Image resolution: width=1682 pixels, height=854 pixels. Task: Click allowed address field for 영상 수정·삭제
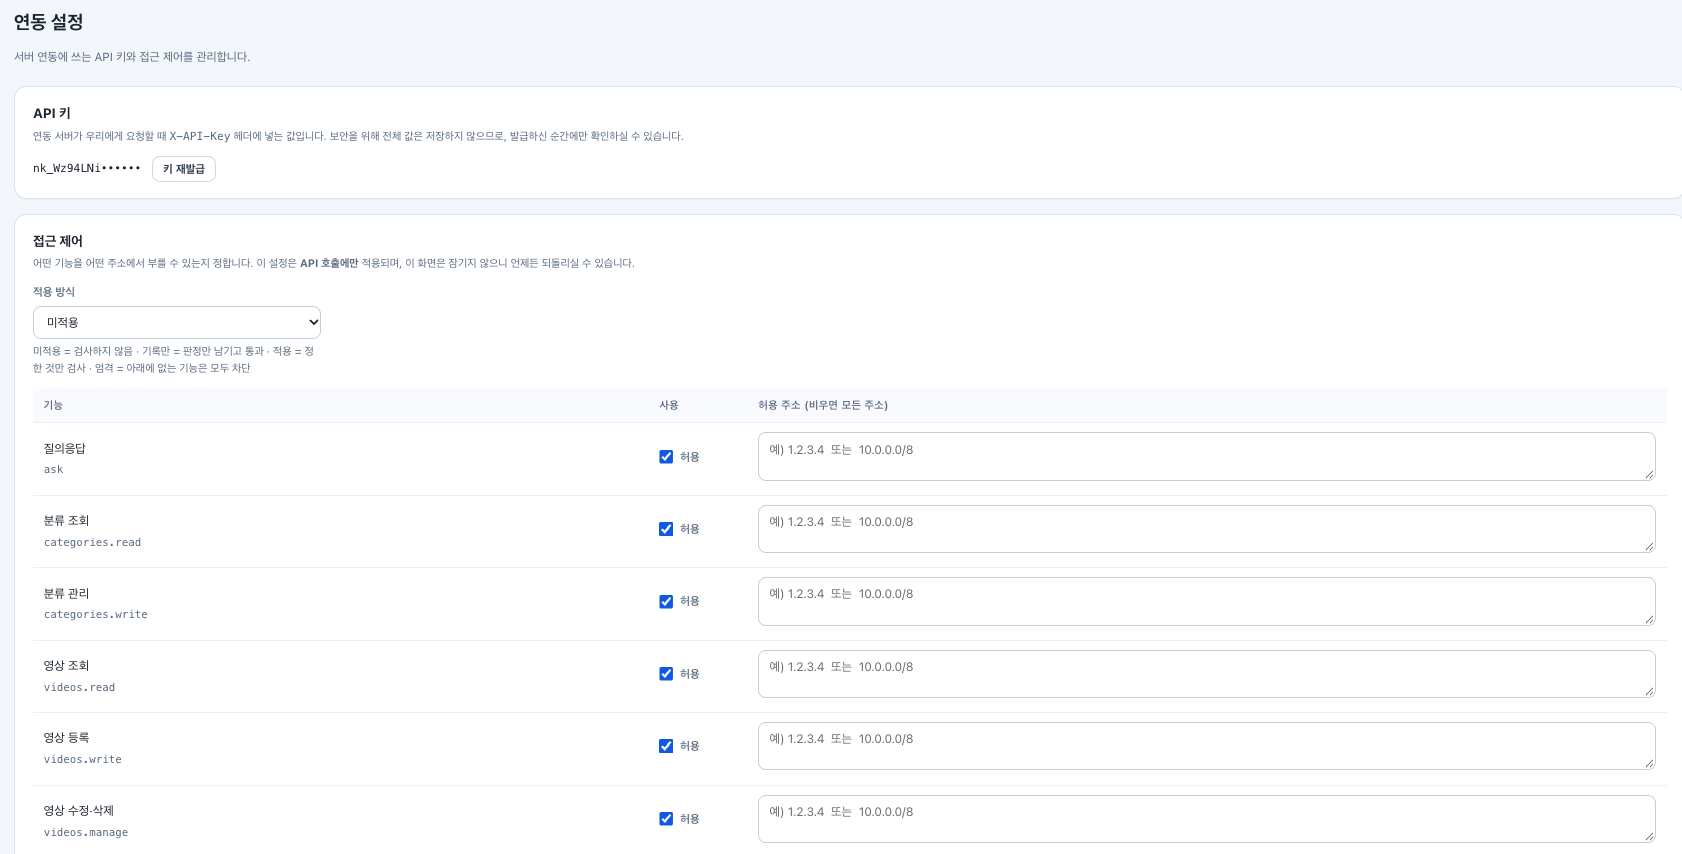[x=1207, y=819]
